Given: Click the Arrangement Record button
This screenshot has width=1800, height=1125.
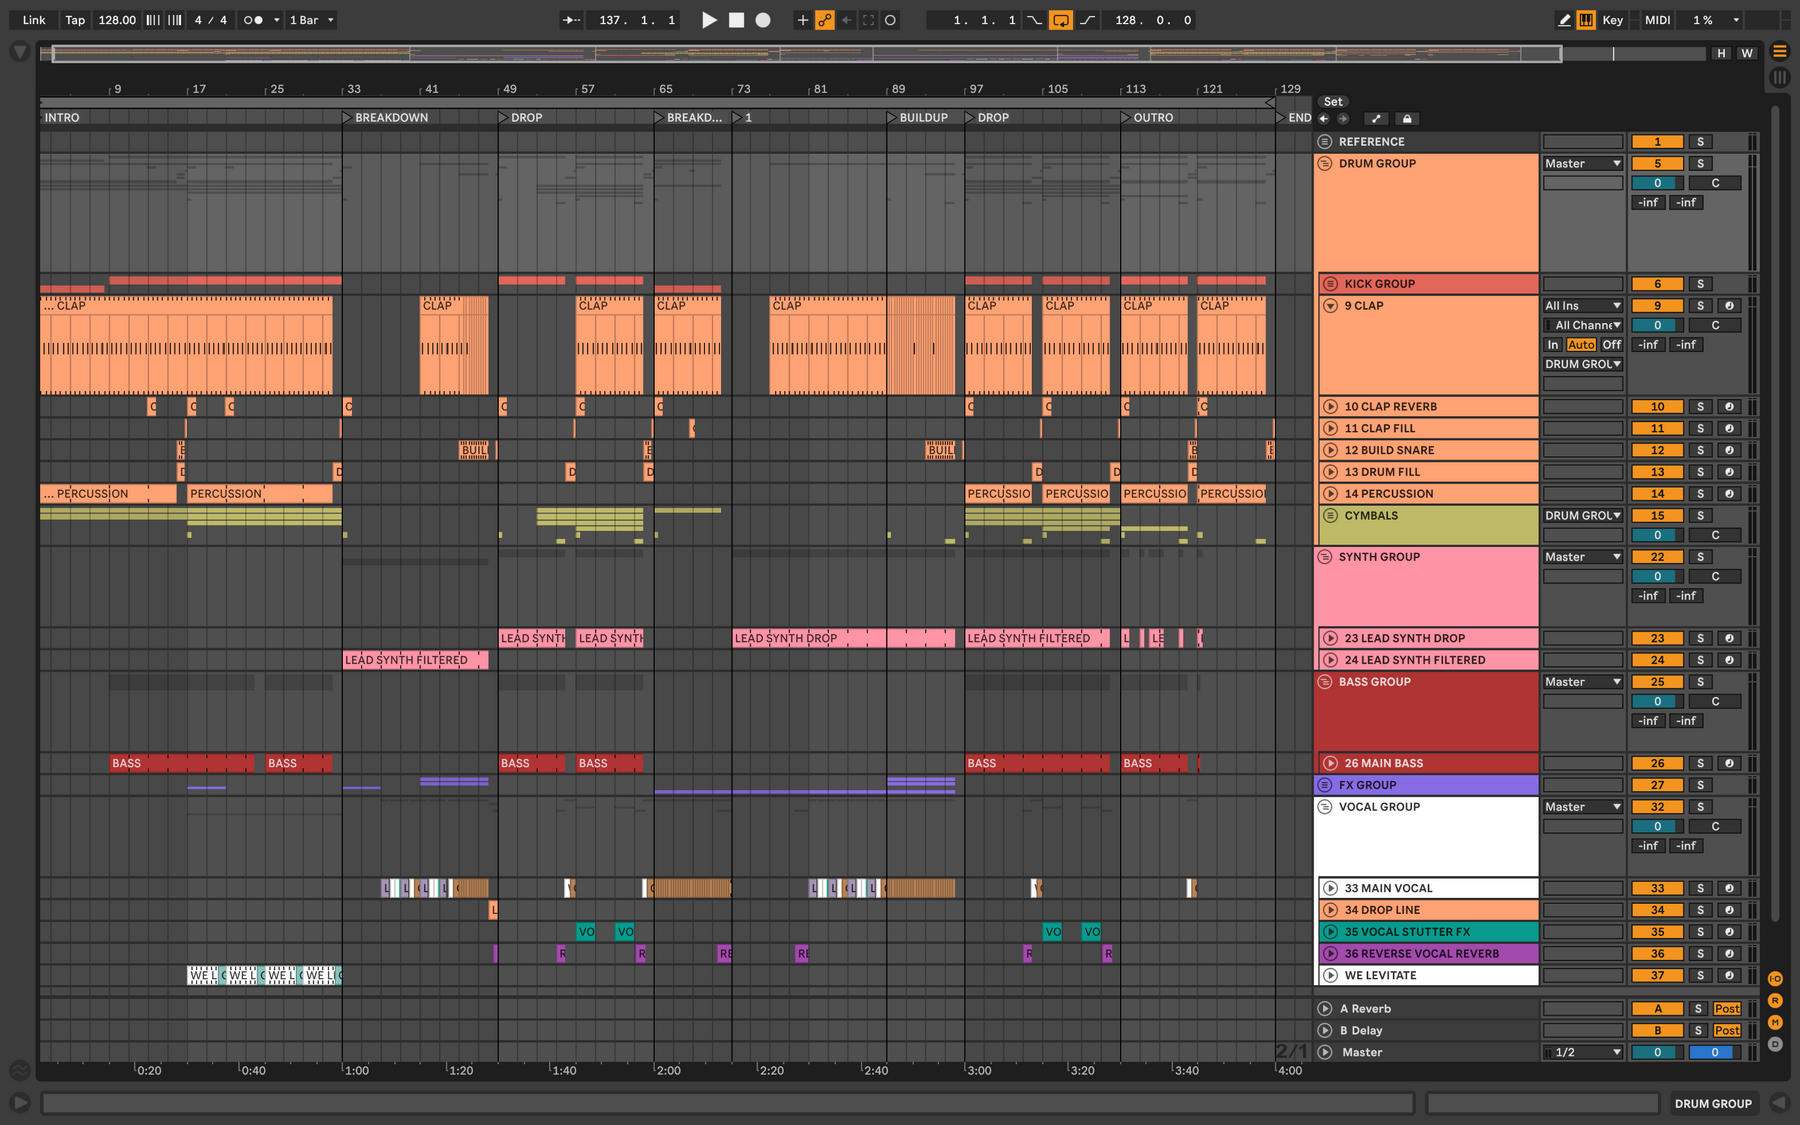Looking at the screenshot, I should pos(763,20).
